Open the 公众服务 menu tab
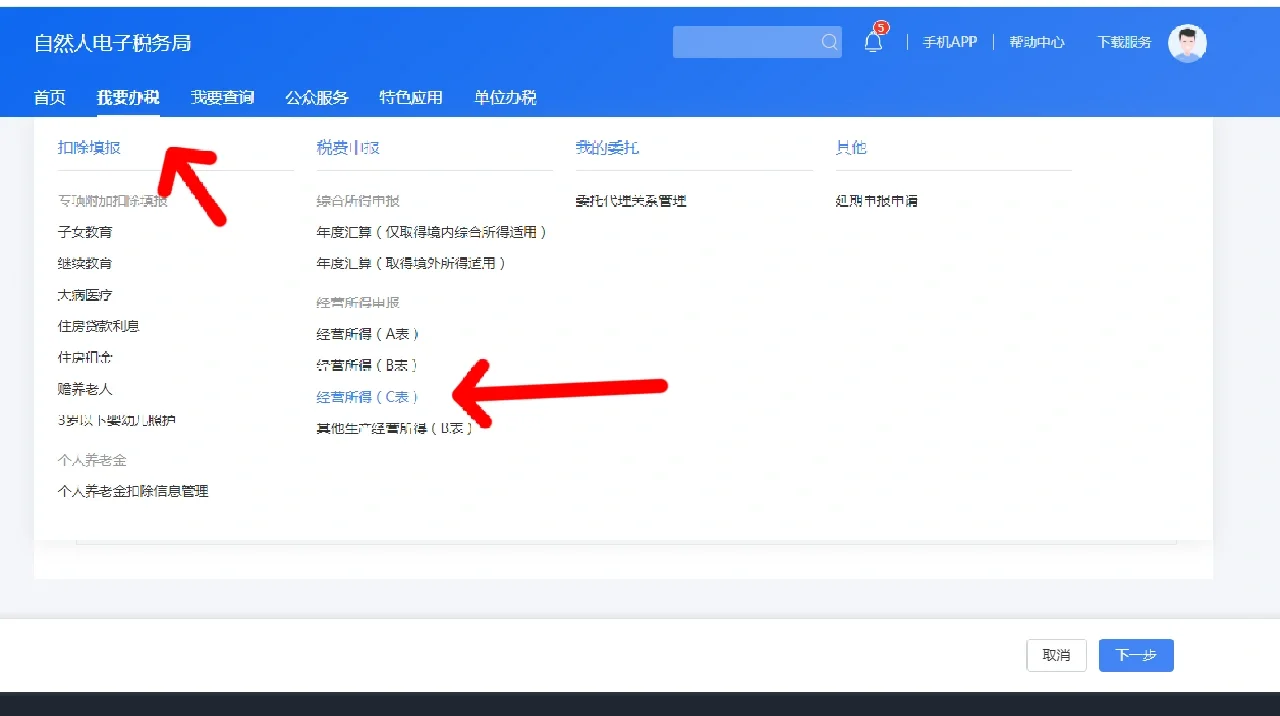1280x716 pixels. (x=317, y=97)
